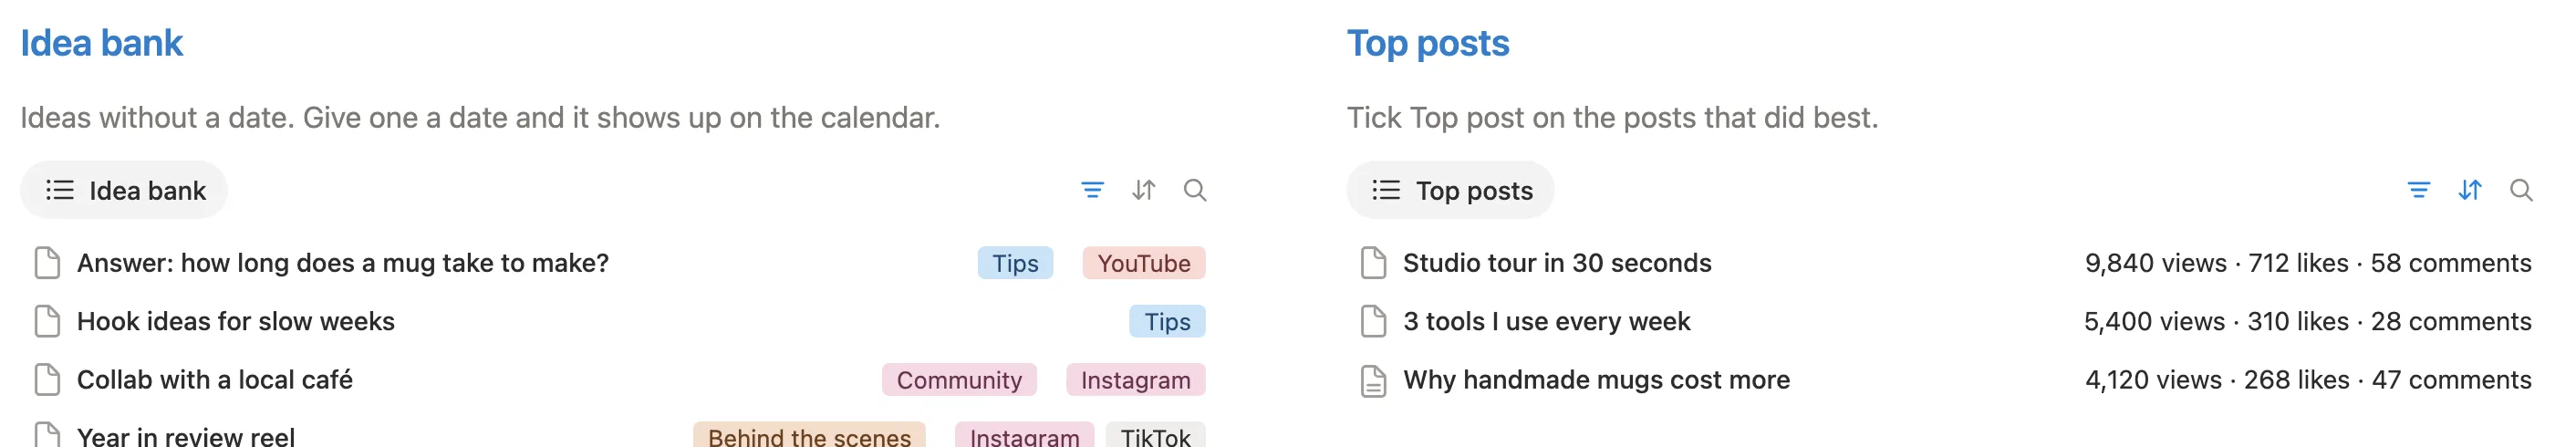Click stats '5,400 views · 310 likes · 28 comments'

(x=2308, y=321)
